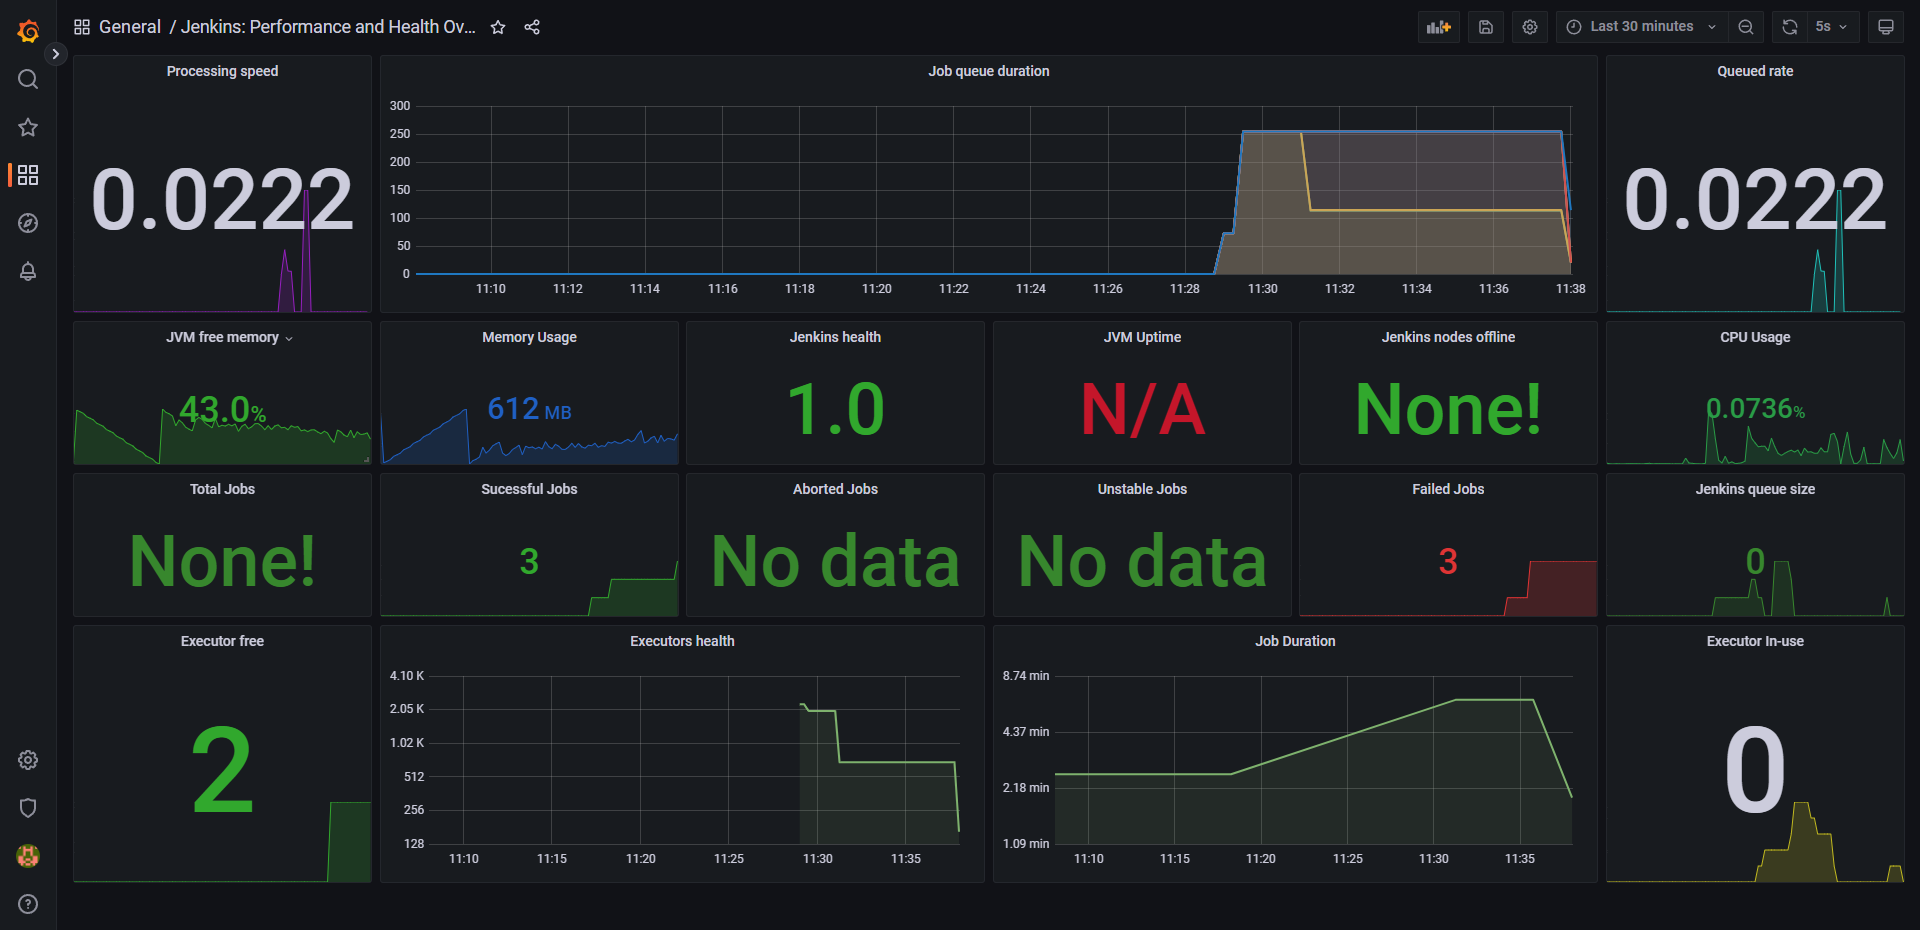The image size is (1920, 930).
Task: Share the dashboard via share icon
Action: click(532, 27)
